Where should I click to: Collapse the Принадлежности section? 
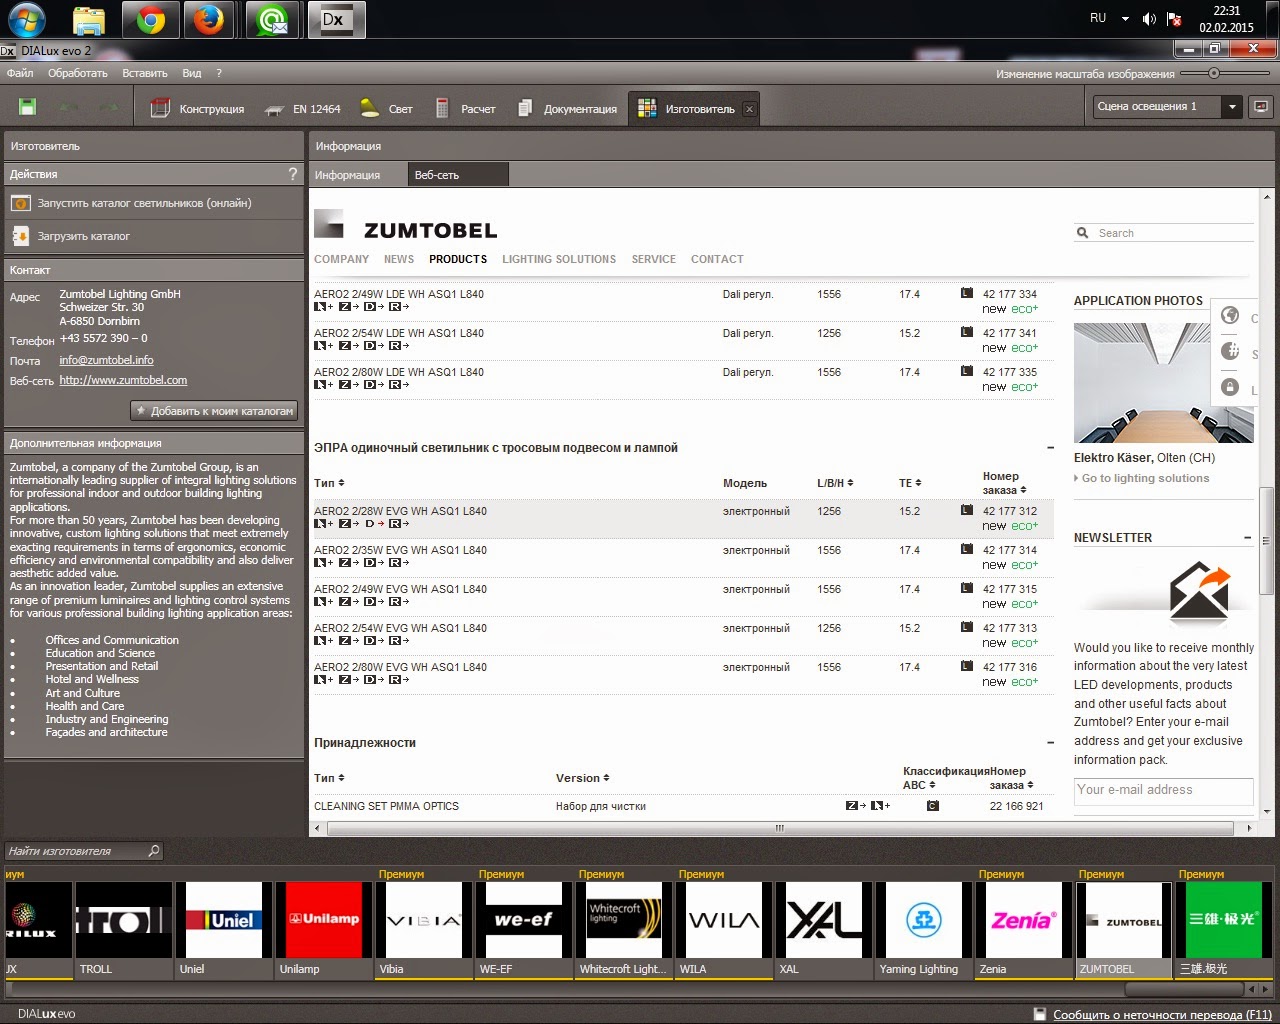[x=1050, y=743]
